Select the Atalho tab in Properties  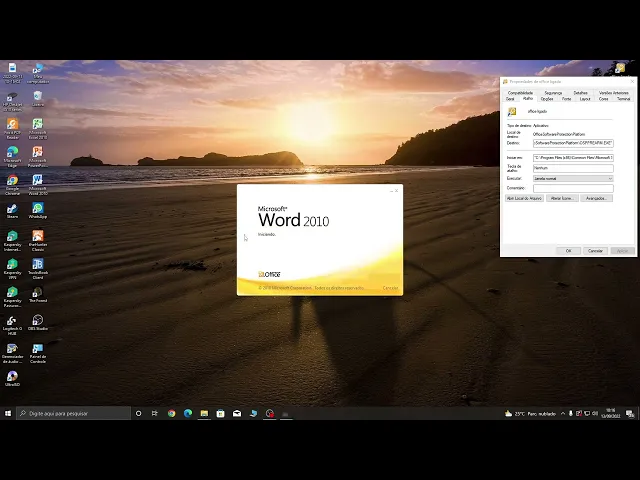pos(528,98)
